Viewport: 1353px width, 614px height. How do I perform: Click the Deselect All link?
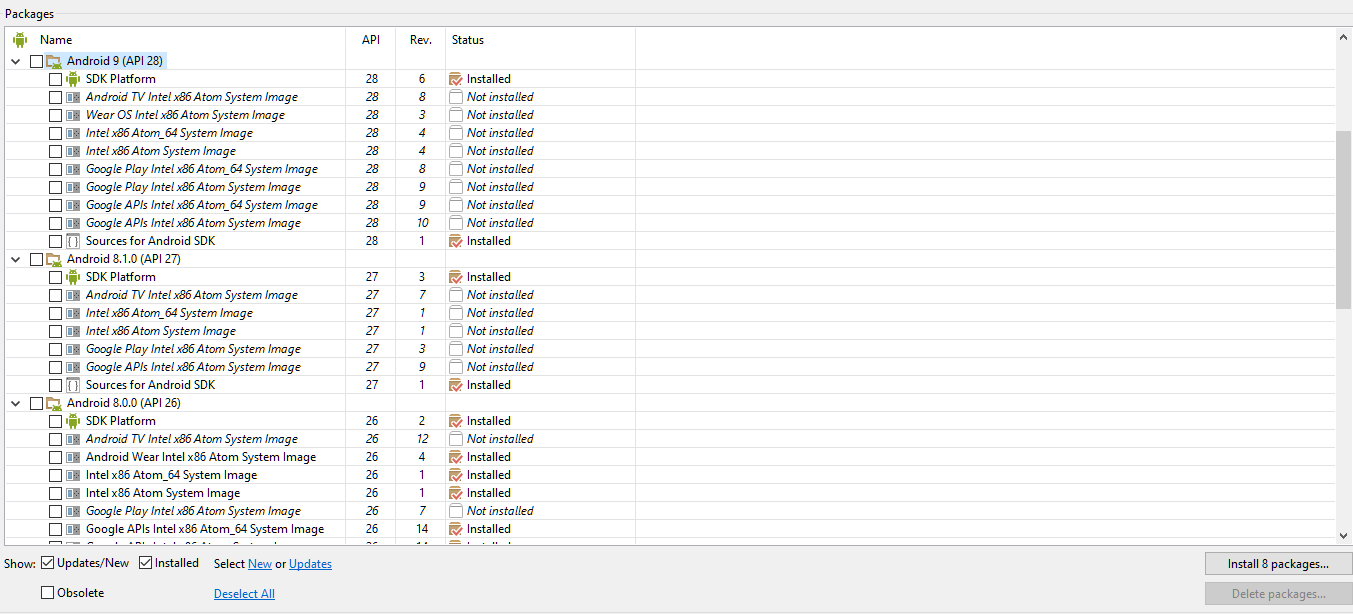pyautogui.click(x=244, y=594)
